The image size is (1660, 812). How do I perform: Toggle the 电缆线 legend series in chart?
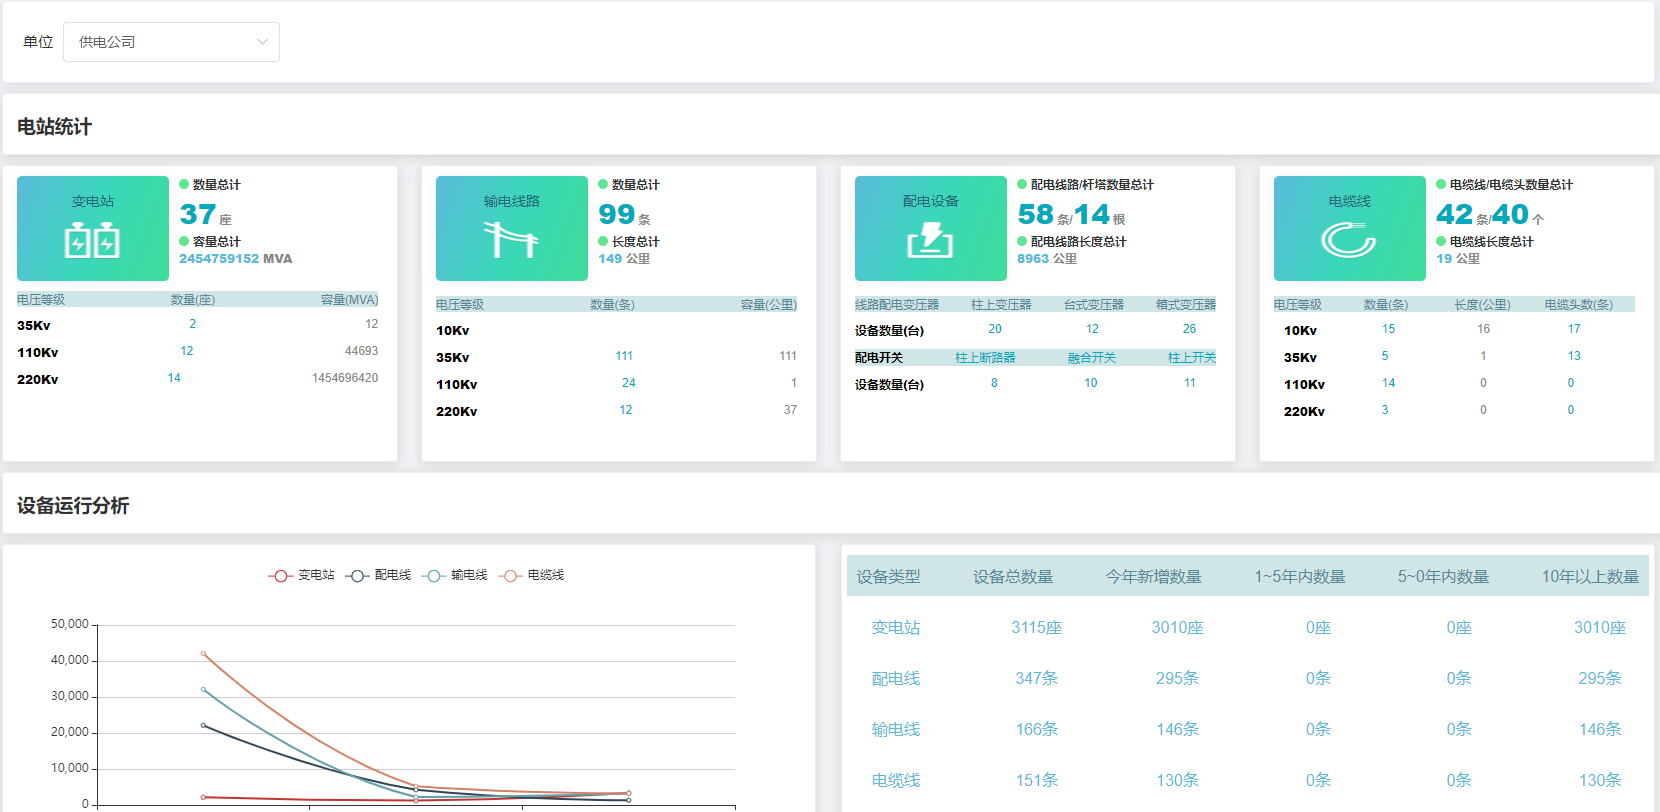tap(531, 575)
